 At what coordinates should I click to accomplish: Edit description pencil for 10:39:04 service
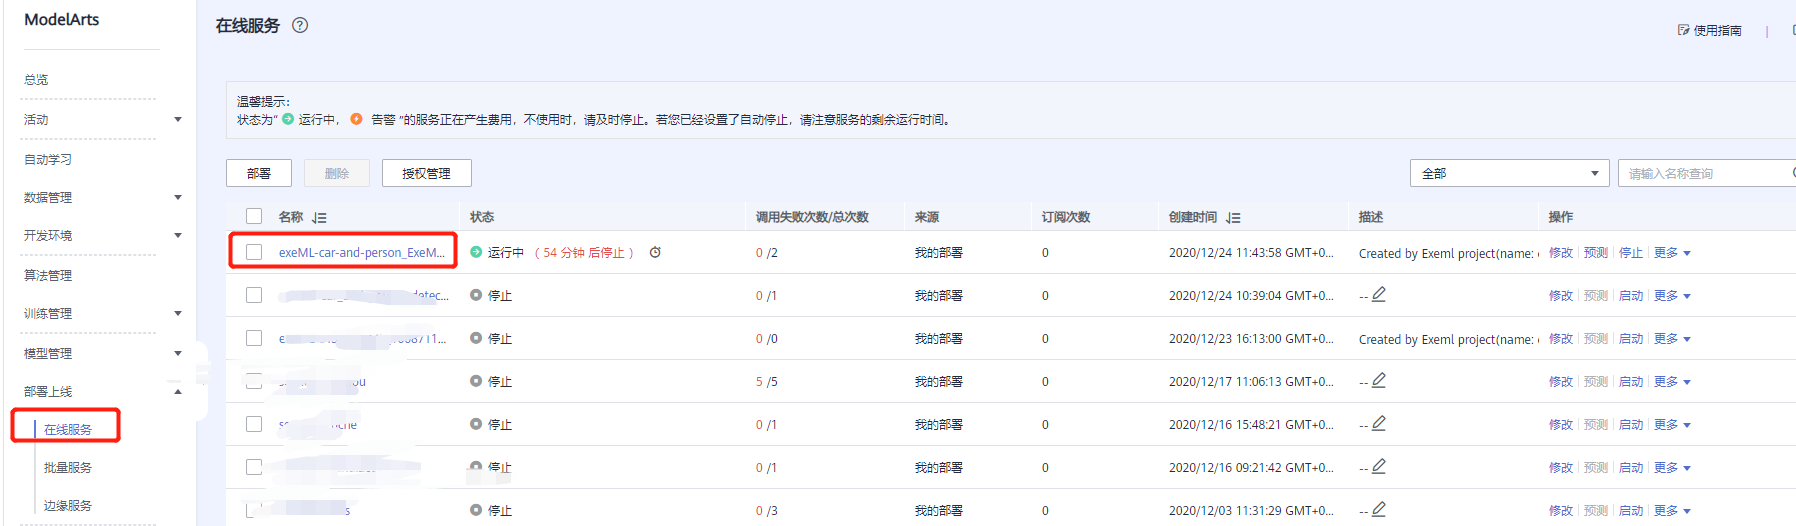click(x=1379, y=295)
